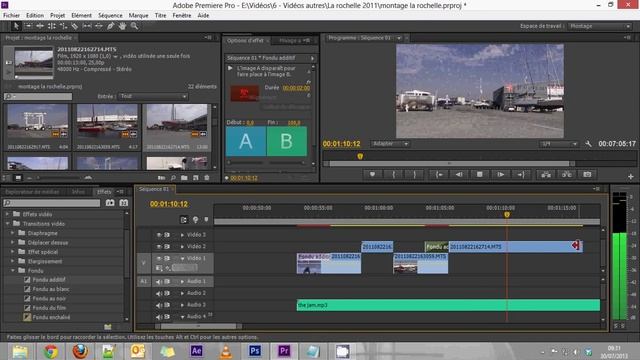
Task: Add timeline marker button in Sequence panel
Action: point(206,220)
